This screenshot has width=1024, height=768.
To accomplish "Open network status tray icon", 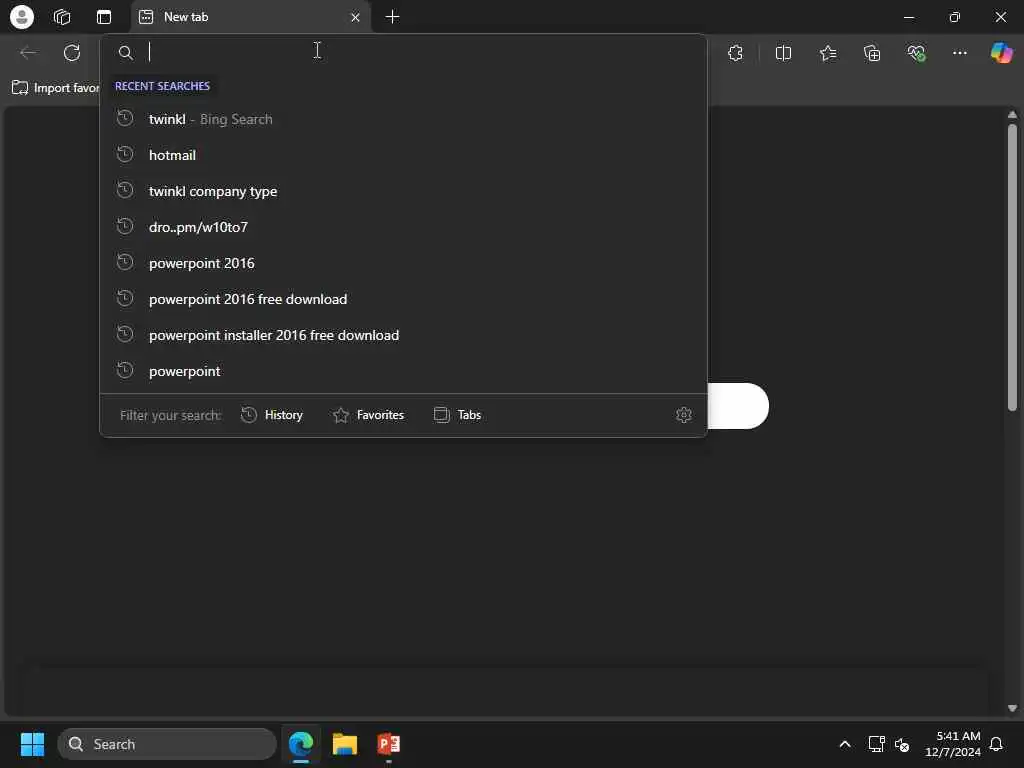I will pos(876,744).
